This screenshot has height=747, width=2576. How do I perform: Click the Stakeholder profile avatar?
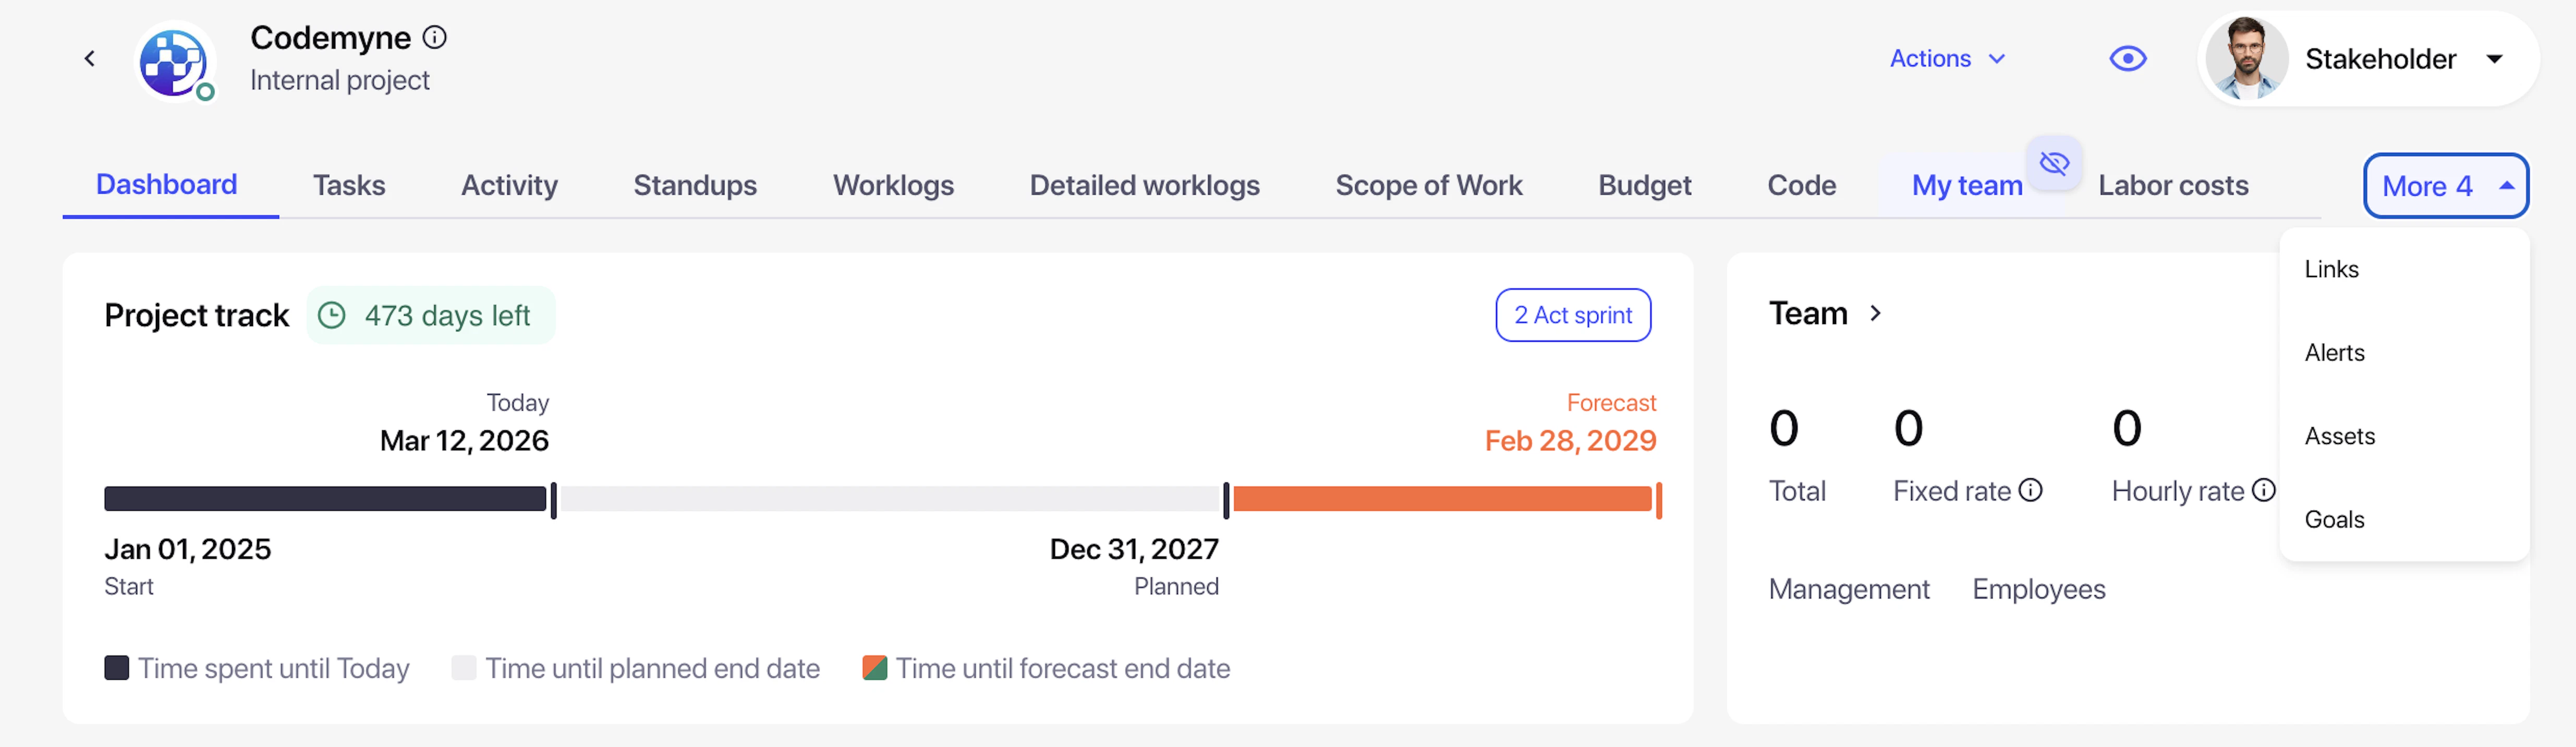point(2246,59)
